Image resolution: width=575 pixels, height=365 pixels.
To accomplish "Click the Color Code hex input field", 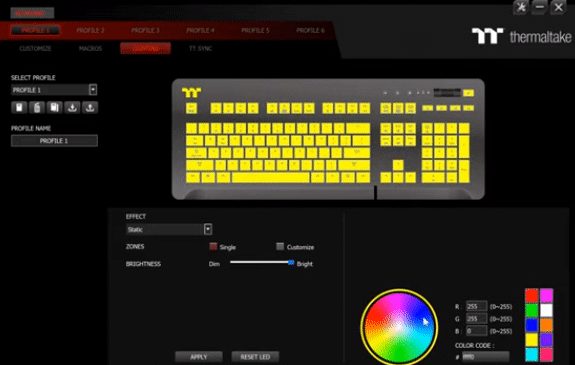I will (x=486, y=356).
